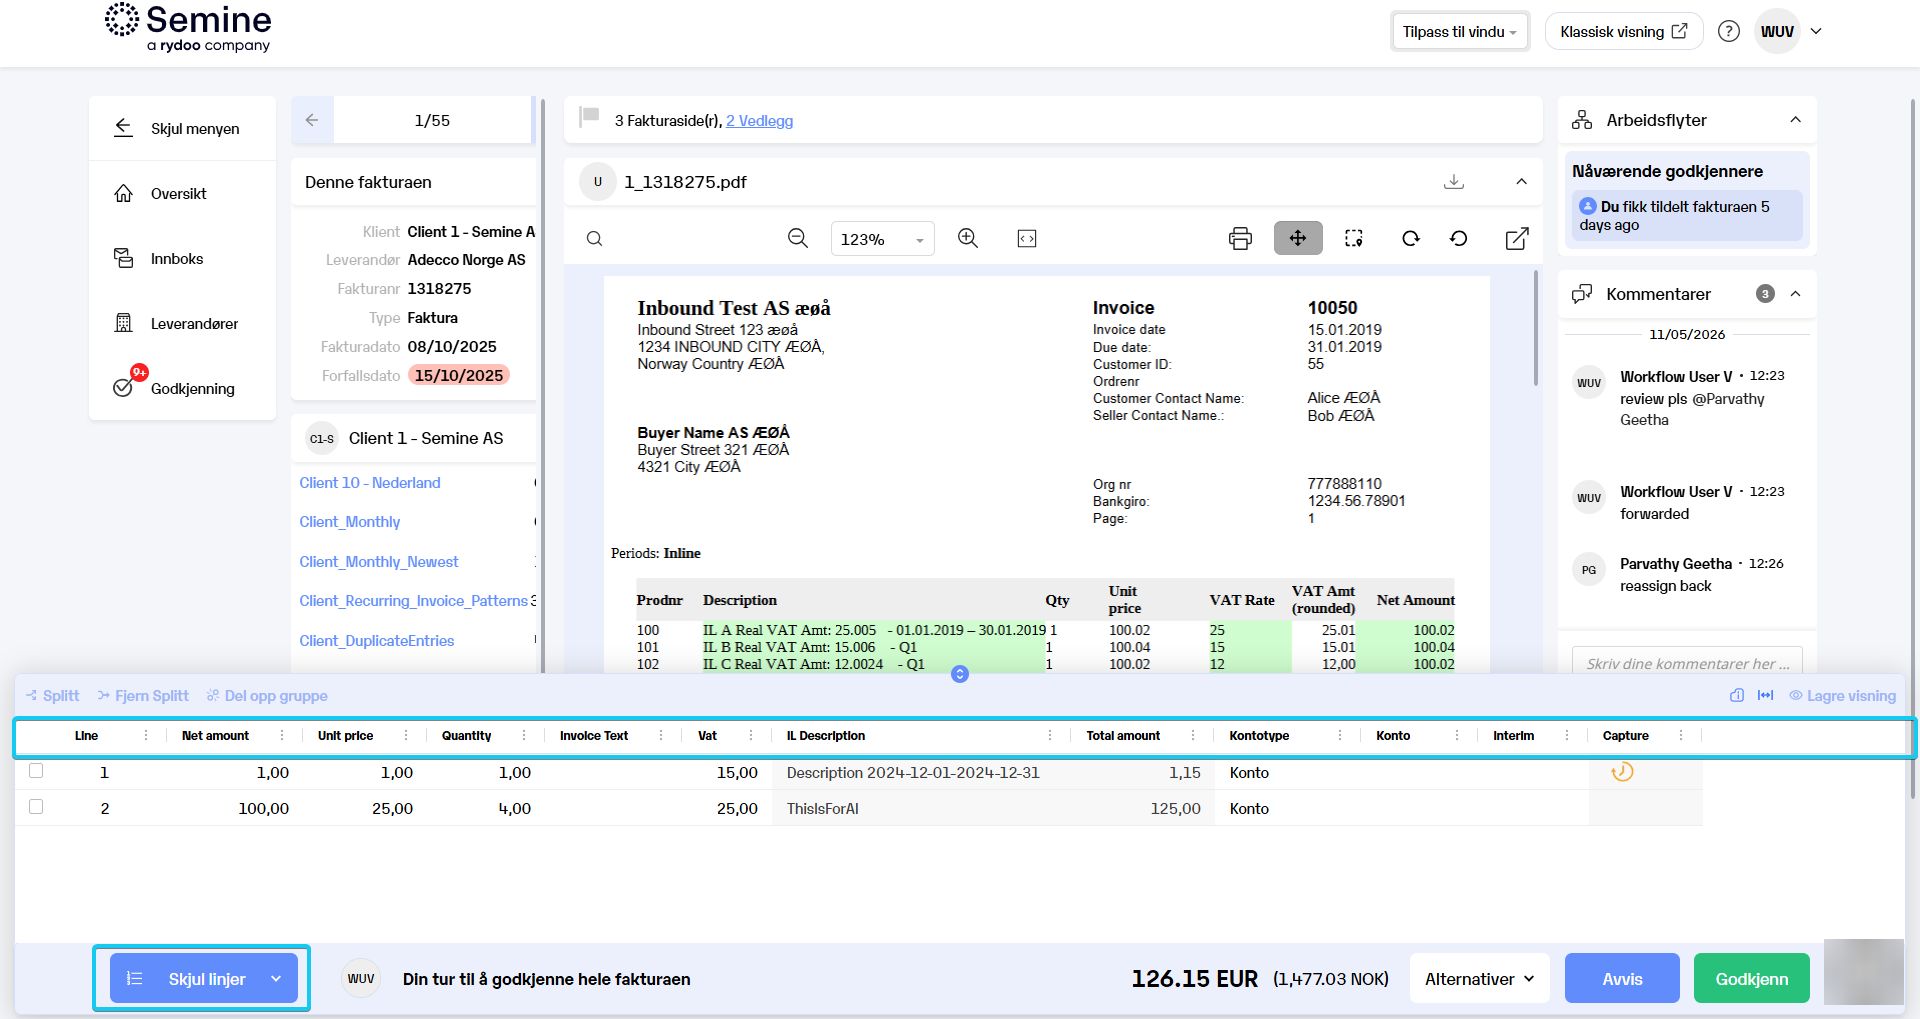Toggle the flag on the invoice
Screen dimensions: 1920x1019
click(590, 118)
